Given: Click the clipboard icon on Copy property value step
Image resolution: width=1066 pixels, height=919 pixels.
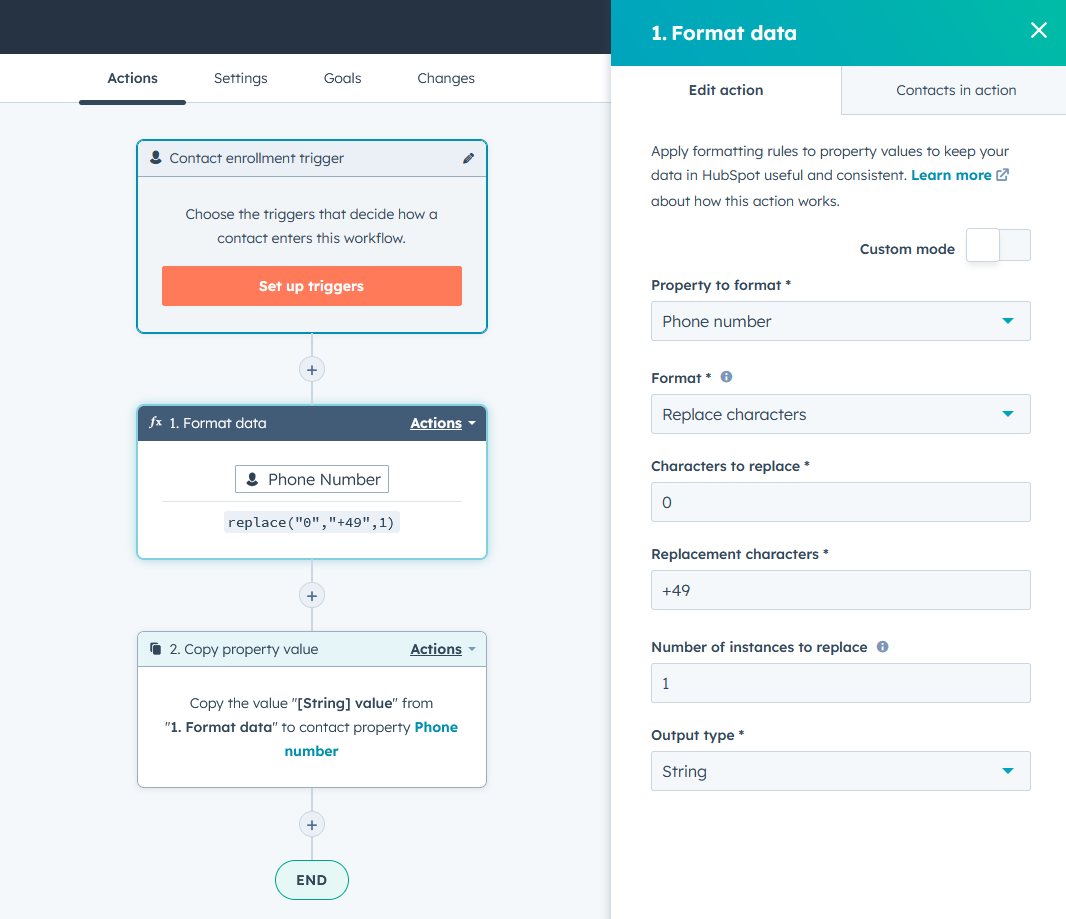Looking at the screenshot, I should pos(153,649).
